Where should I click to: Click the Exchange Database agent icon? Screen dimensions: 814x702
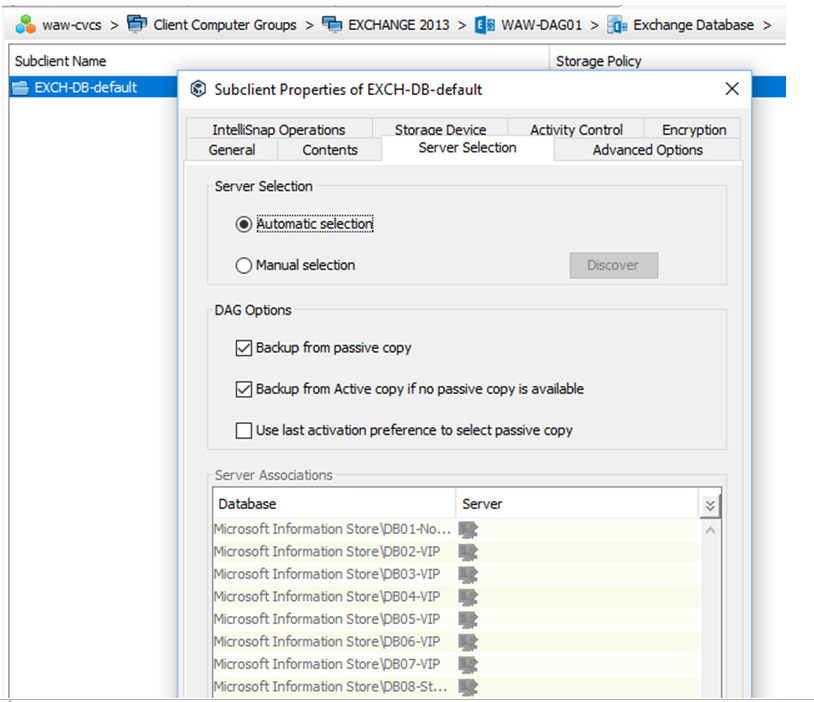(617, 25)
